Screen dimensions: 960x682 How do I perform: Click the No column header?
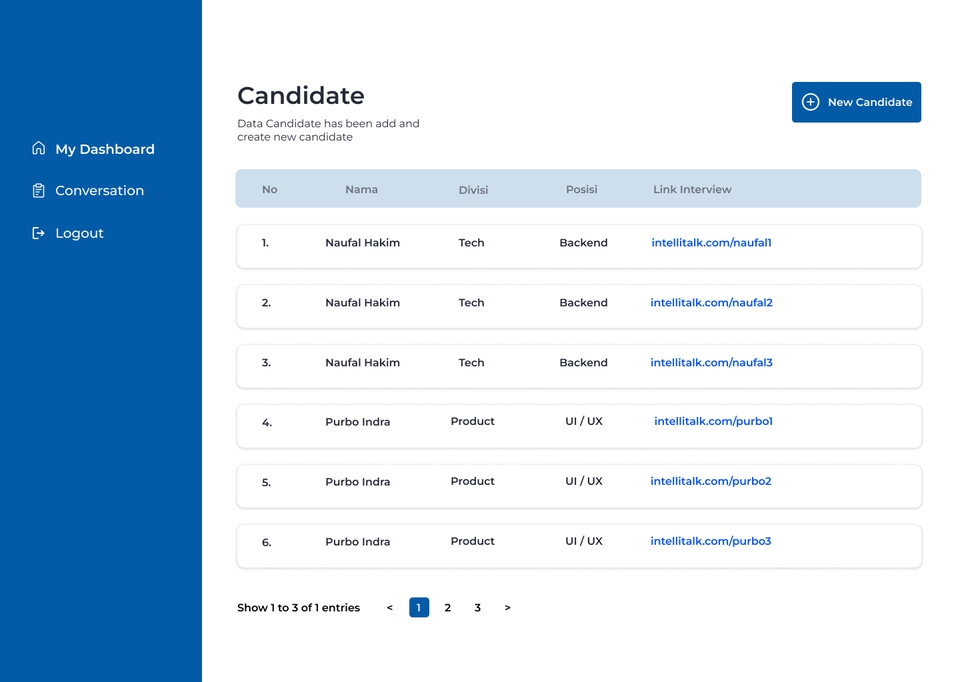pyautogui.click(x=269, y=190)
